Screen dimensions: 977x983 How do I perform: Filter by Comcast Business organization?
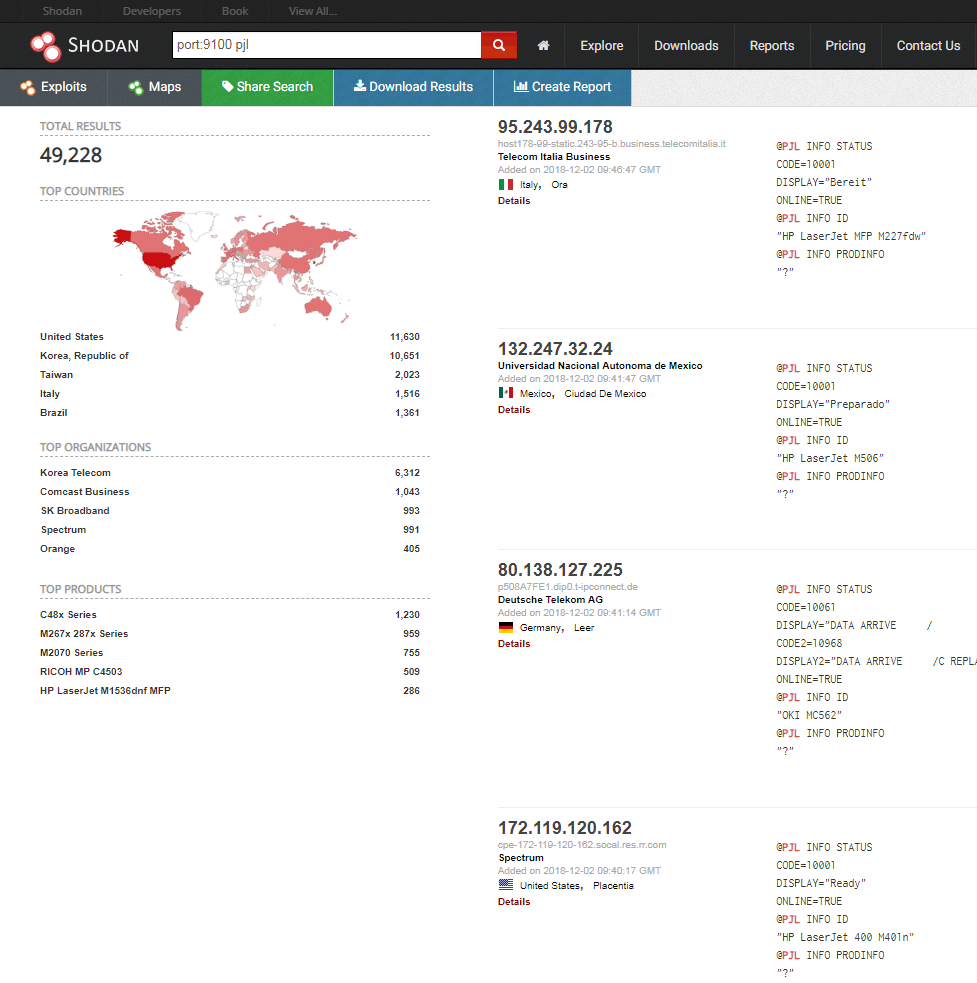(x=85, y=492)
